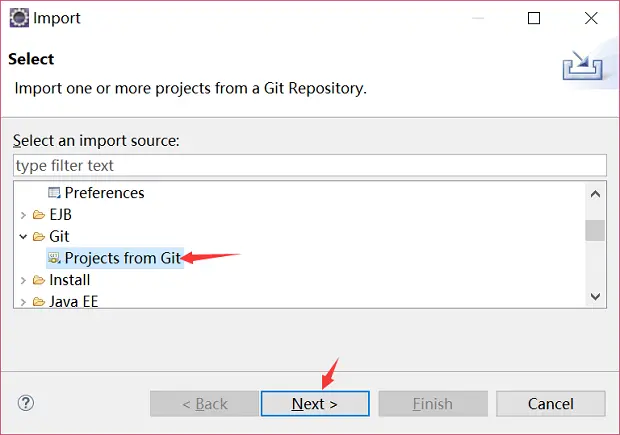Click the Next button
Viewport: 620px width, 435px height.
click(x=315, y=403)
